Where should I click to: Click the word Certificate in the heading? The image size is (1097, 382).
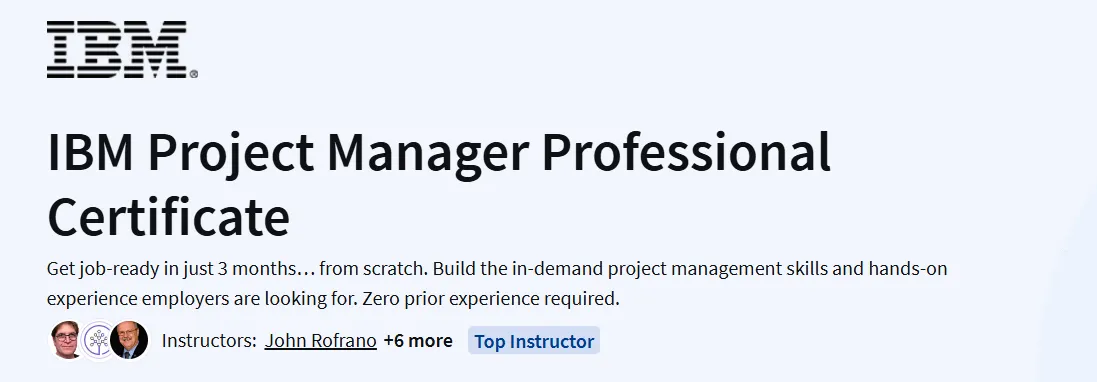(x=169, y=217)
